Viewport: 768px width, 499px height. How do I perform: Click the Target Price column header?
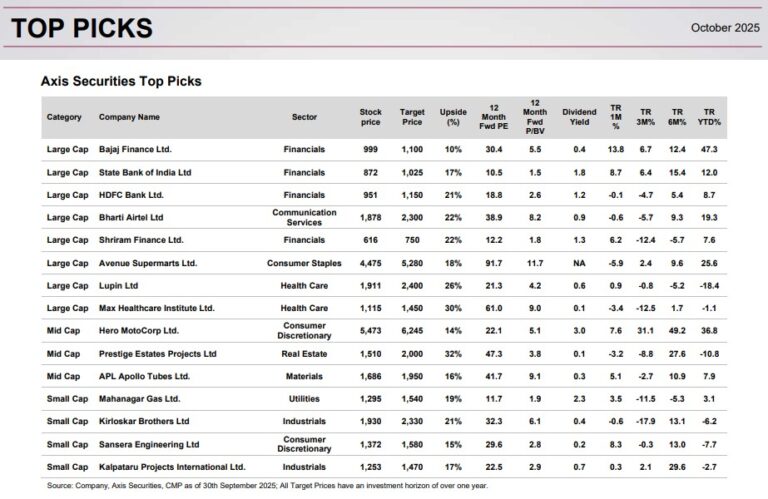coord(412,117)
